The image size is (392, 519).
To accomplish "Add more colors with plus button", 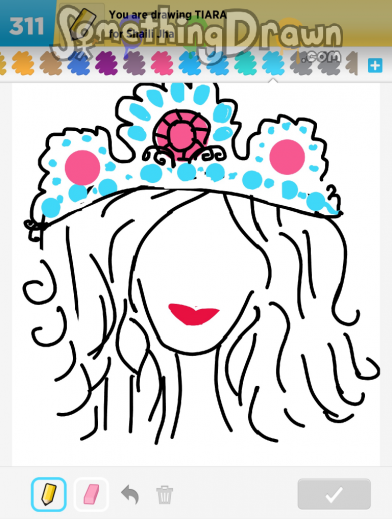I will click(x=375, y=65).
